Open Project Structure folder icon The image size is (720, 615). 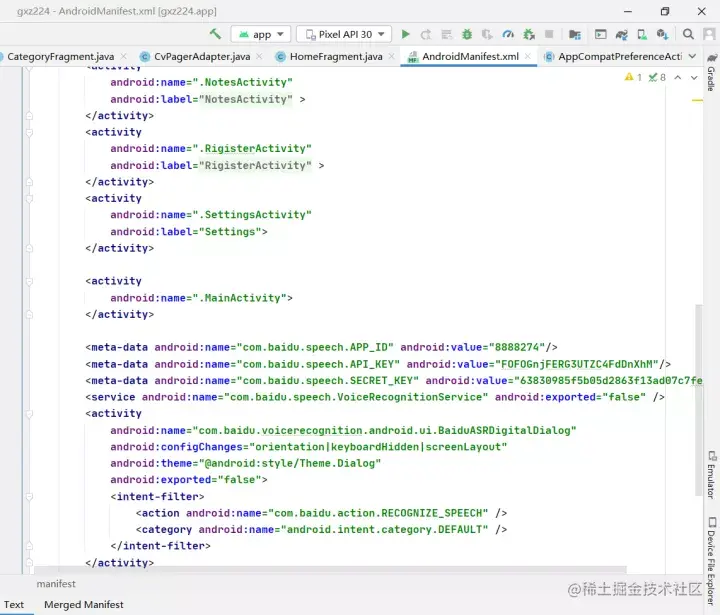(574, 34)
